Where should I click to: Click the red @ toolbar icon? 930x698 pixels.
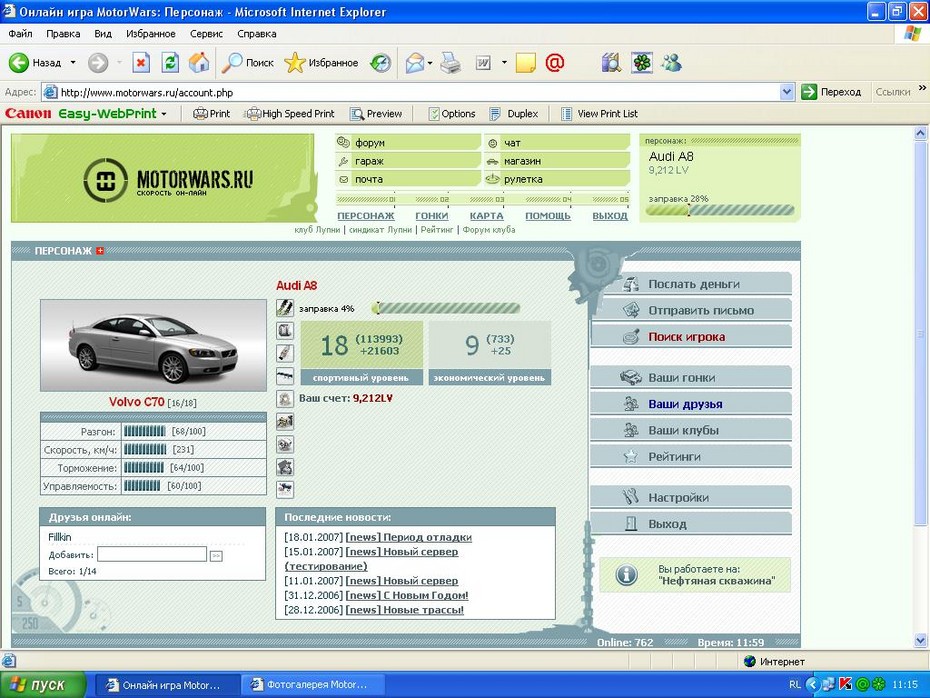pyautogui.click(x=555, y=63)
